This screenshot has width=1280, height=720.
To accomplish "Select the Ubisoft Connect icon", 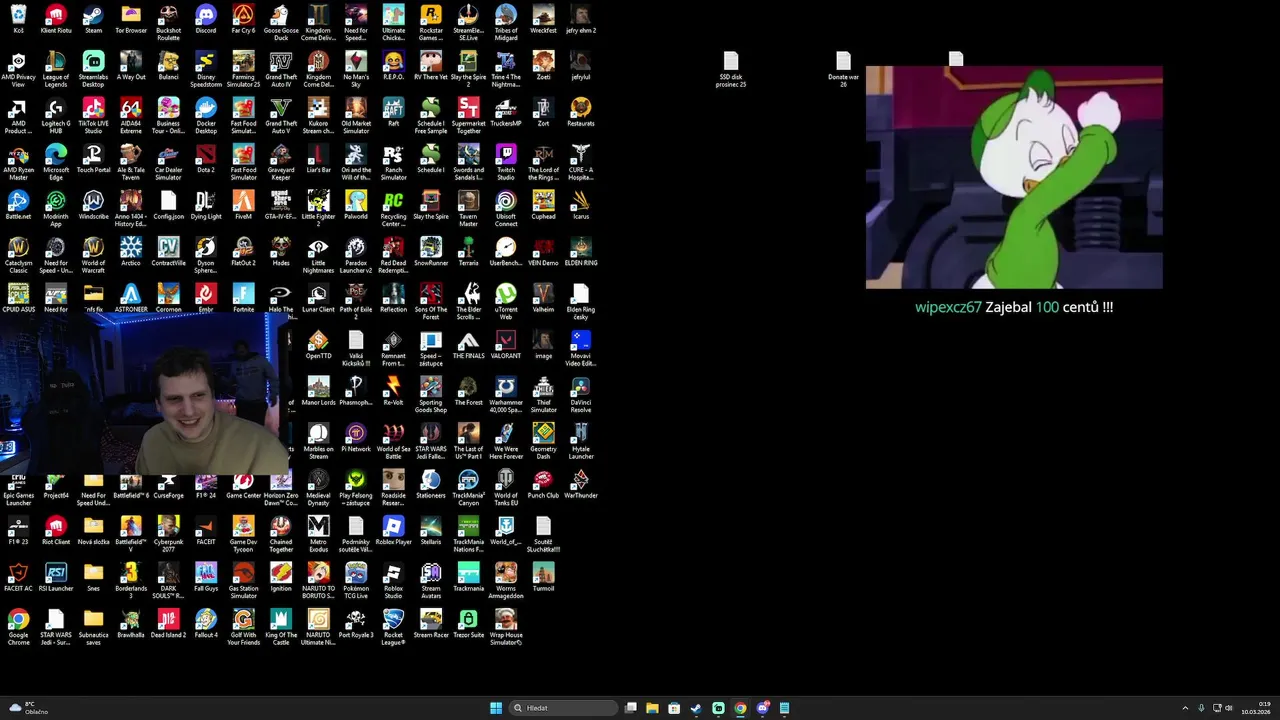I will (506, 208).
